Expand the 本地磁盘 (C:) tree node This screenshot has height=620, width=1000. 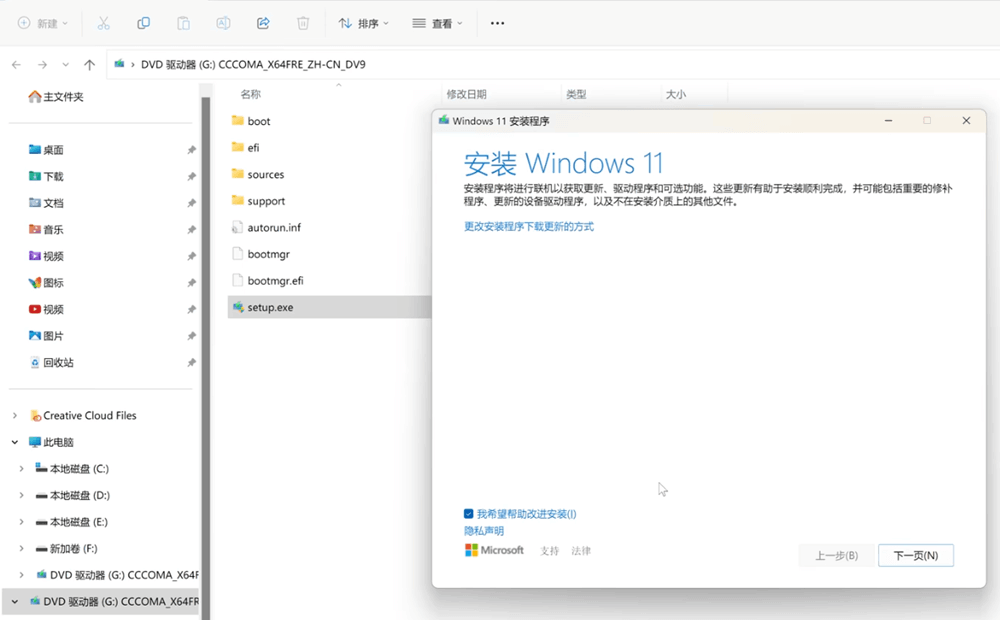pyautogui.click(x=22, y=468)
